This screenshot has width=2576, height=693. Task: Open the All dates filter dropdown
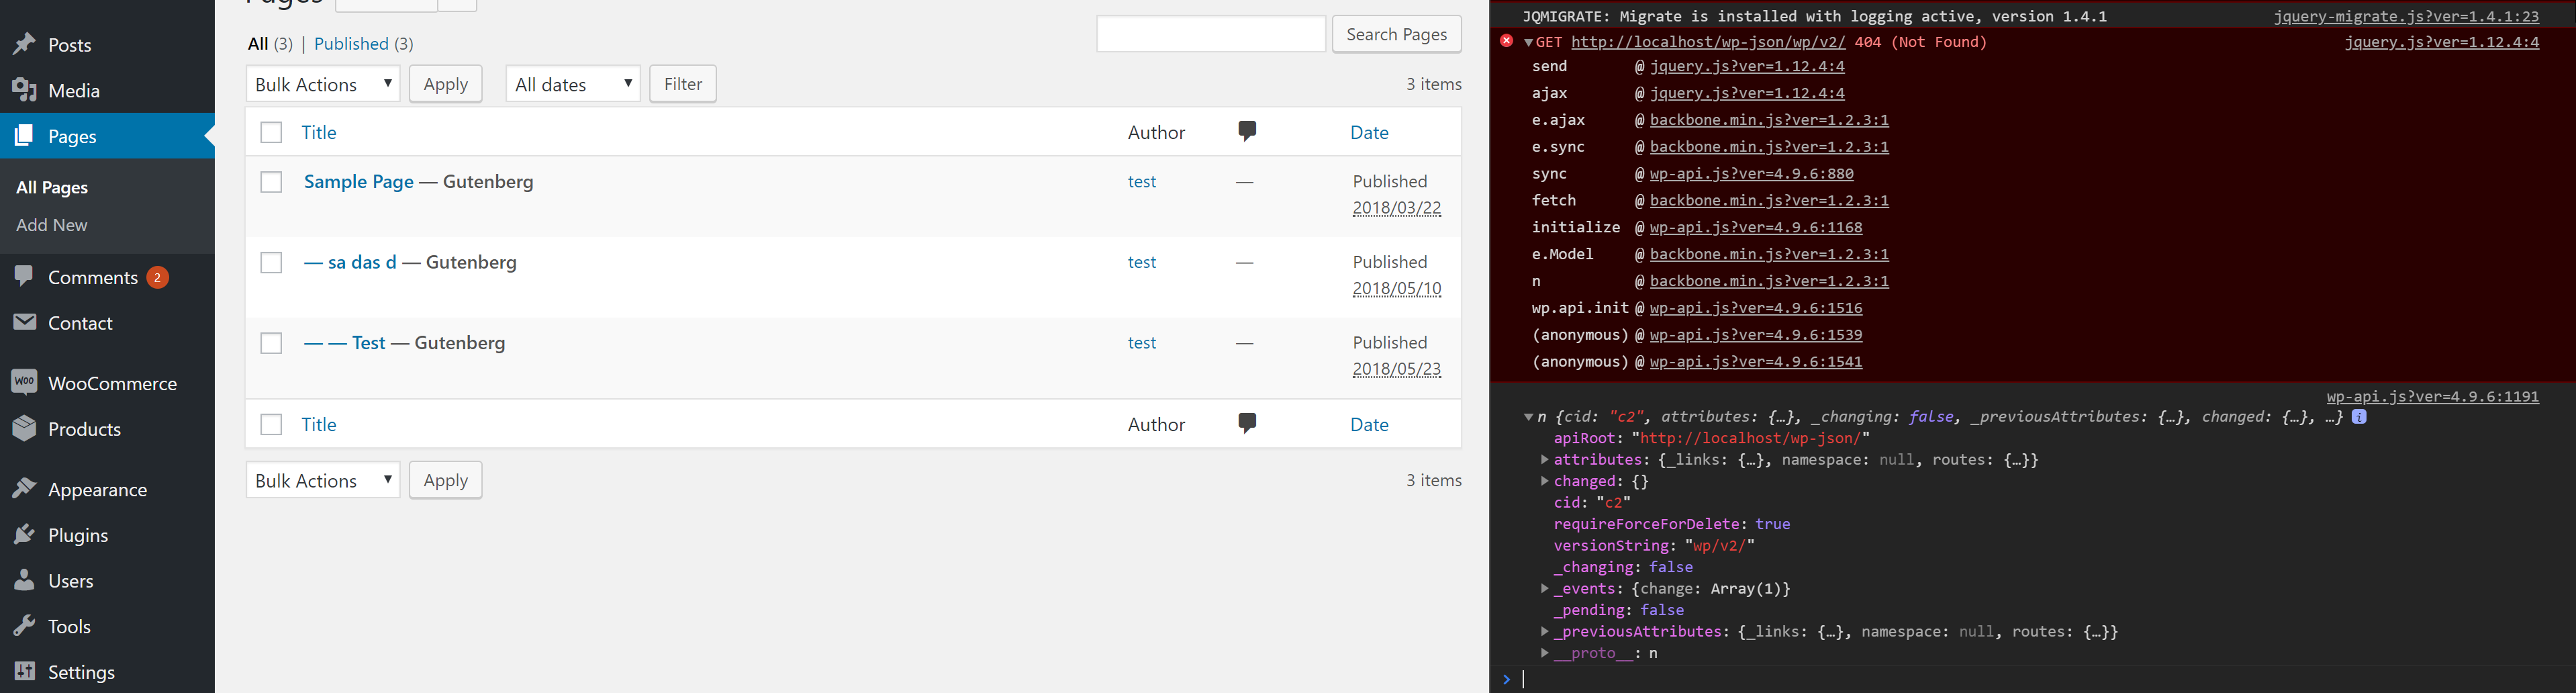pos(573,84)
